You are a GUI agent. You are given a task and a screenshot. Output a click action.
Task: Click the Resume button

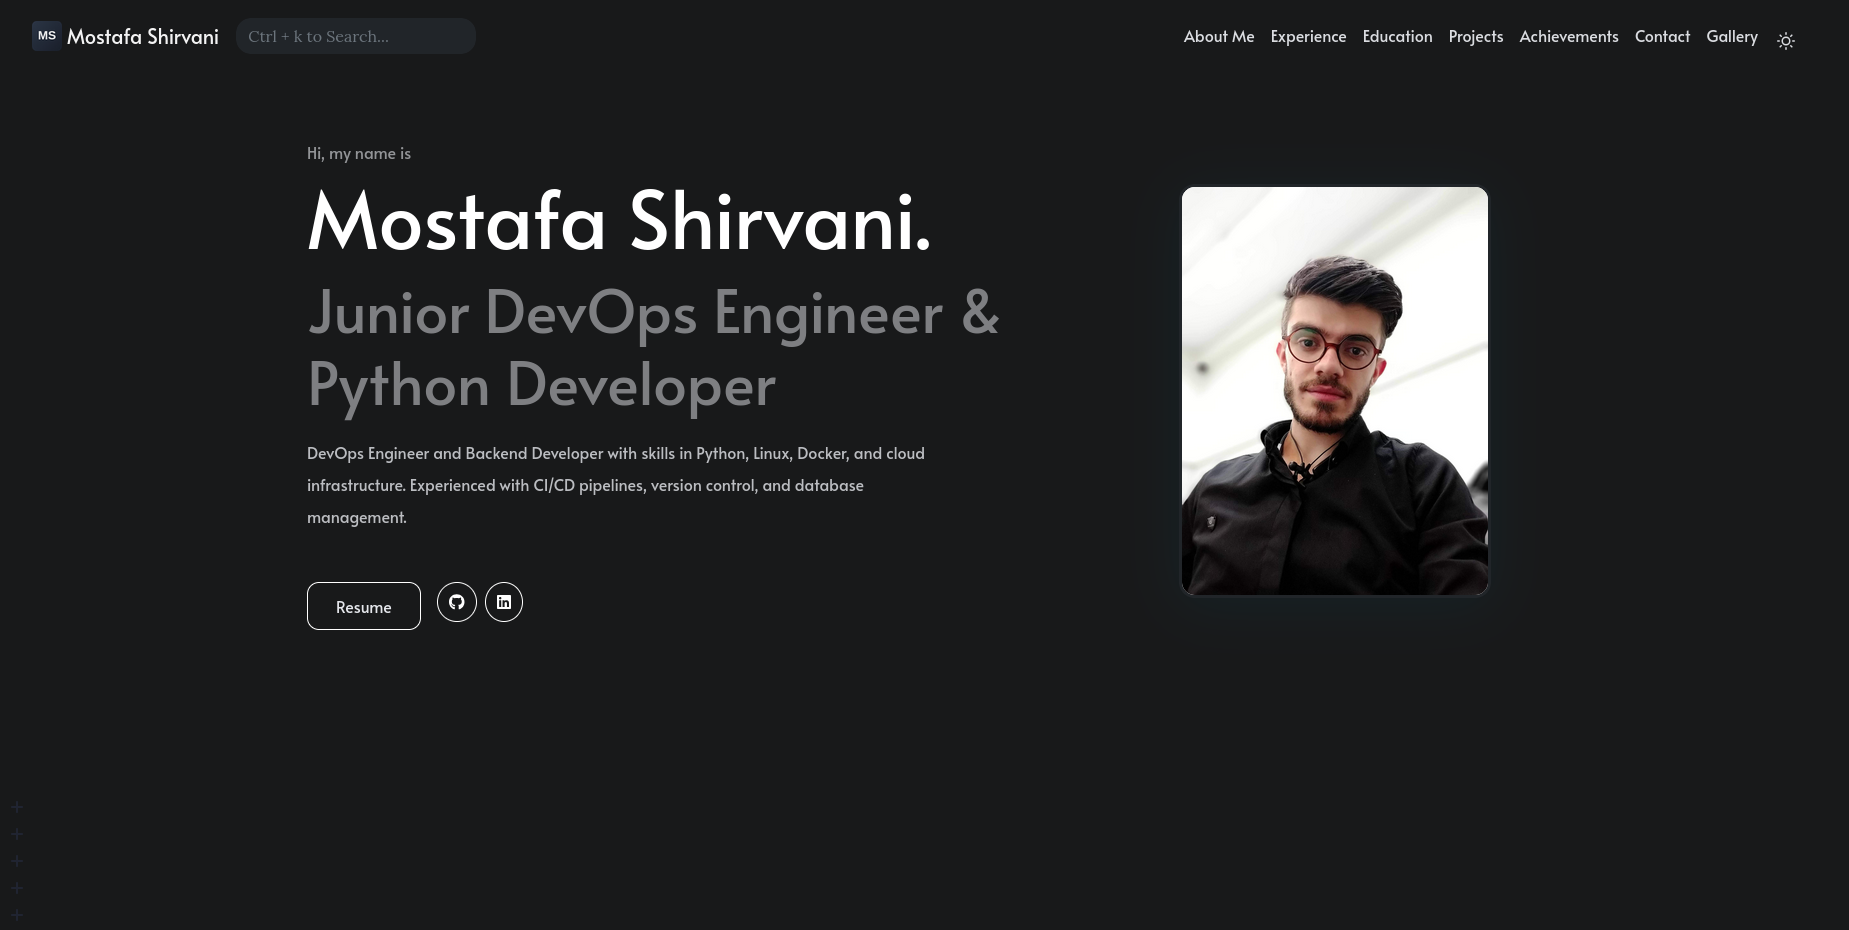point(363,605)
